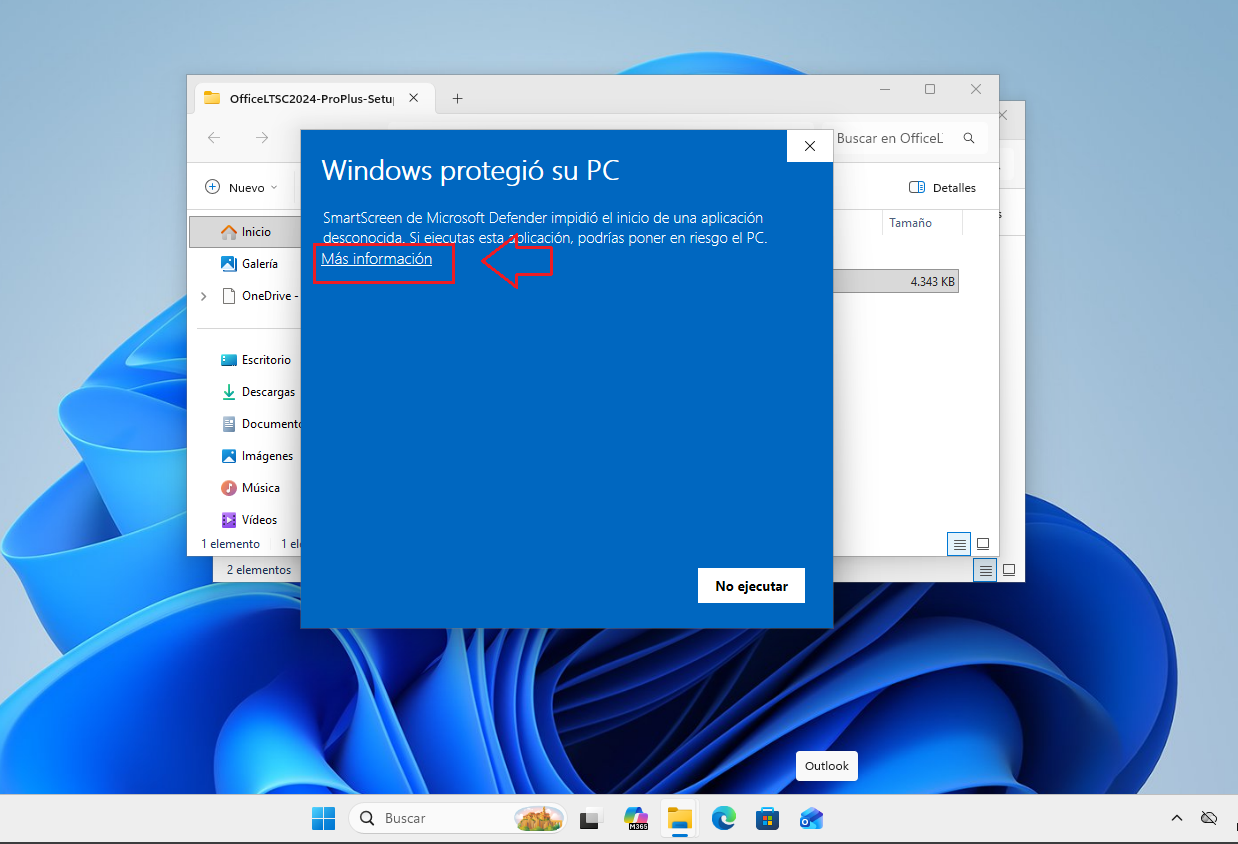Open Microsoft Store from taskbar
This screenshot has width=1238, height=844.
click(x=767, y=818)
